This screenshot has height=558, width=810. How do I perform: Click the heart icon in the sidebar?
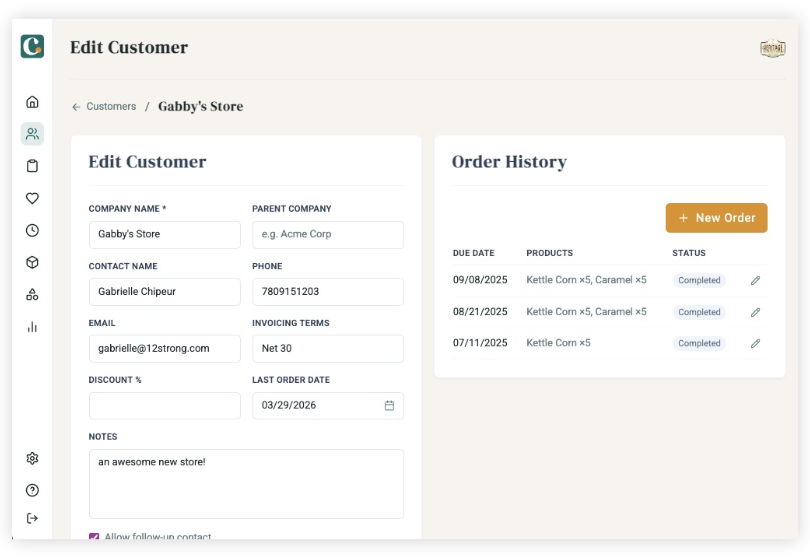click(x=32, y=198)
